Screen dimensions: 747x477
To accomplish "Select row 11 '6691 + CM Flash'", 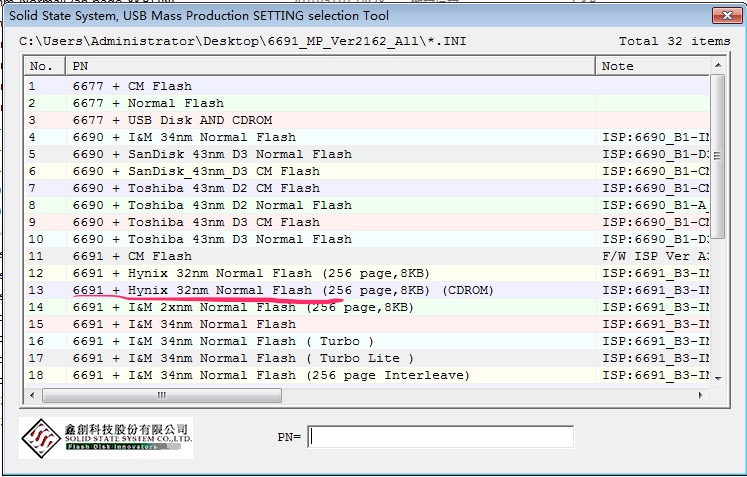I will tap(367, 256).
